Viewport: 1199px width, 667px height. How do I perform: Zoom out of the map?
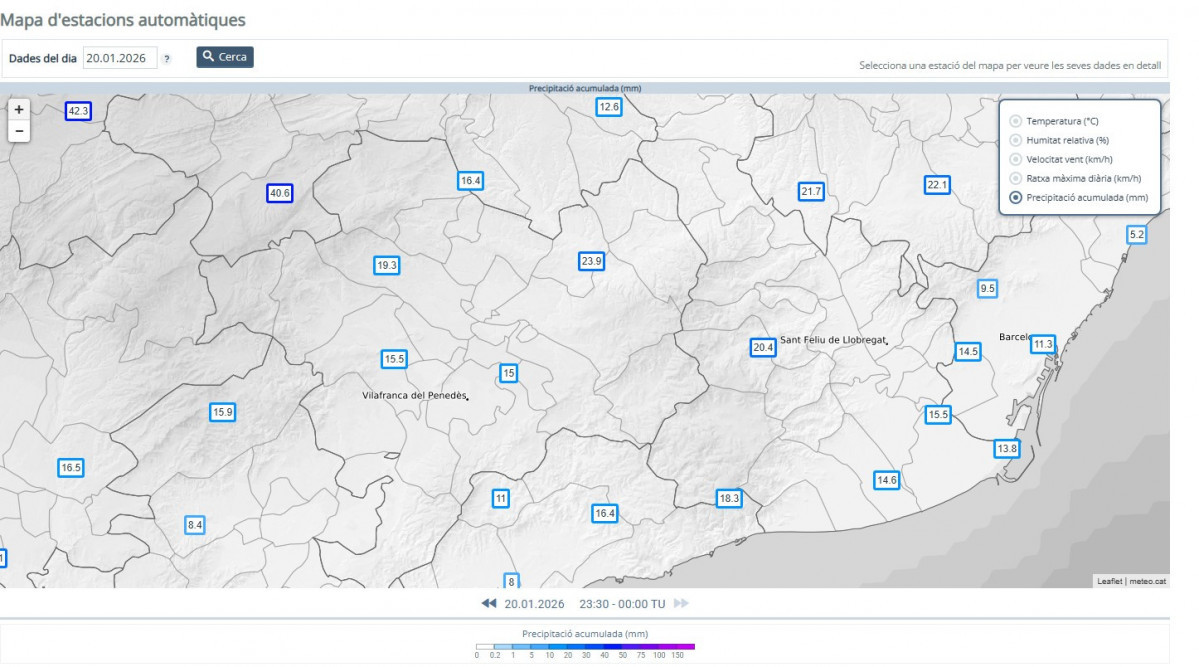[19, 131]
